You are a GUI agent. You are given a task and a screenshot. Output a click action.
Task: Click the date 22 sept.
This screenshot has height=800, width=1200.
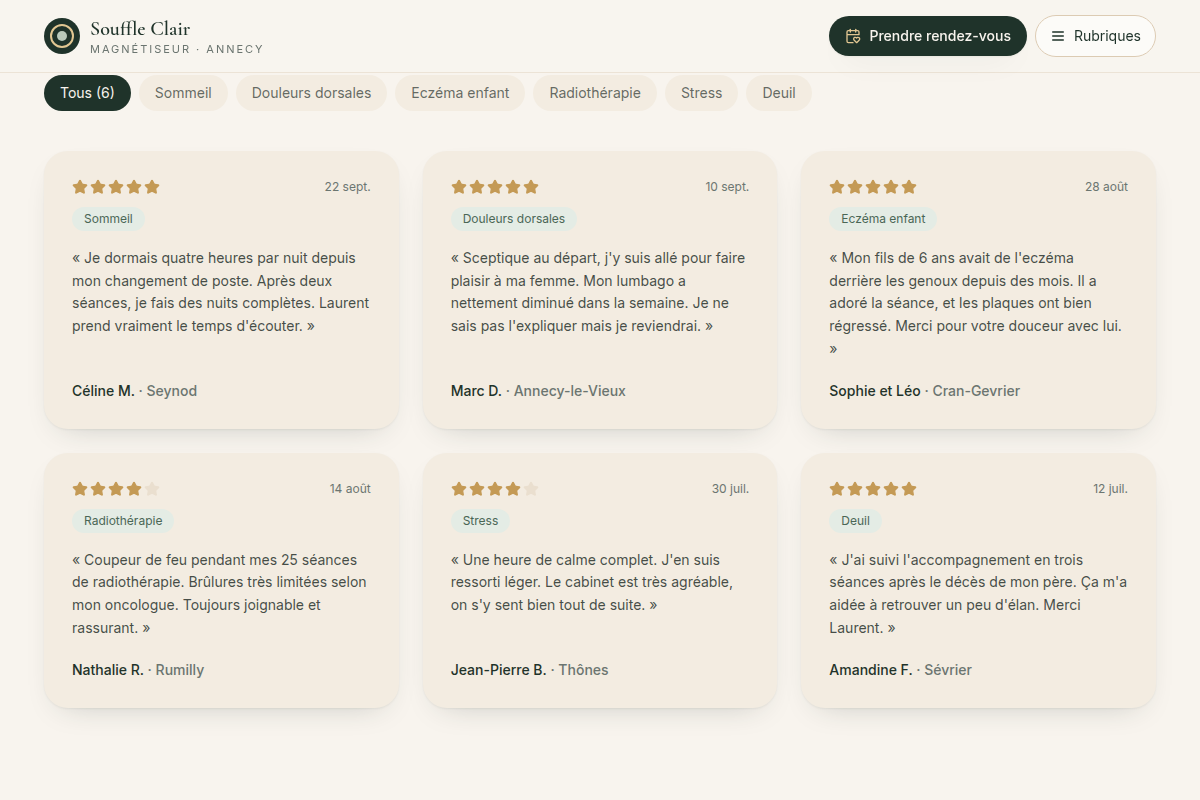pos(348,187)
